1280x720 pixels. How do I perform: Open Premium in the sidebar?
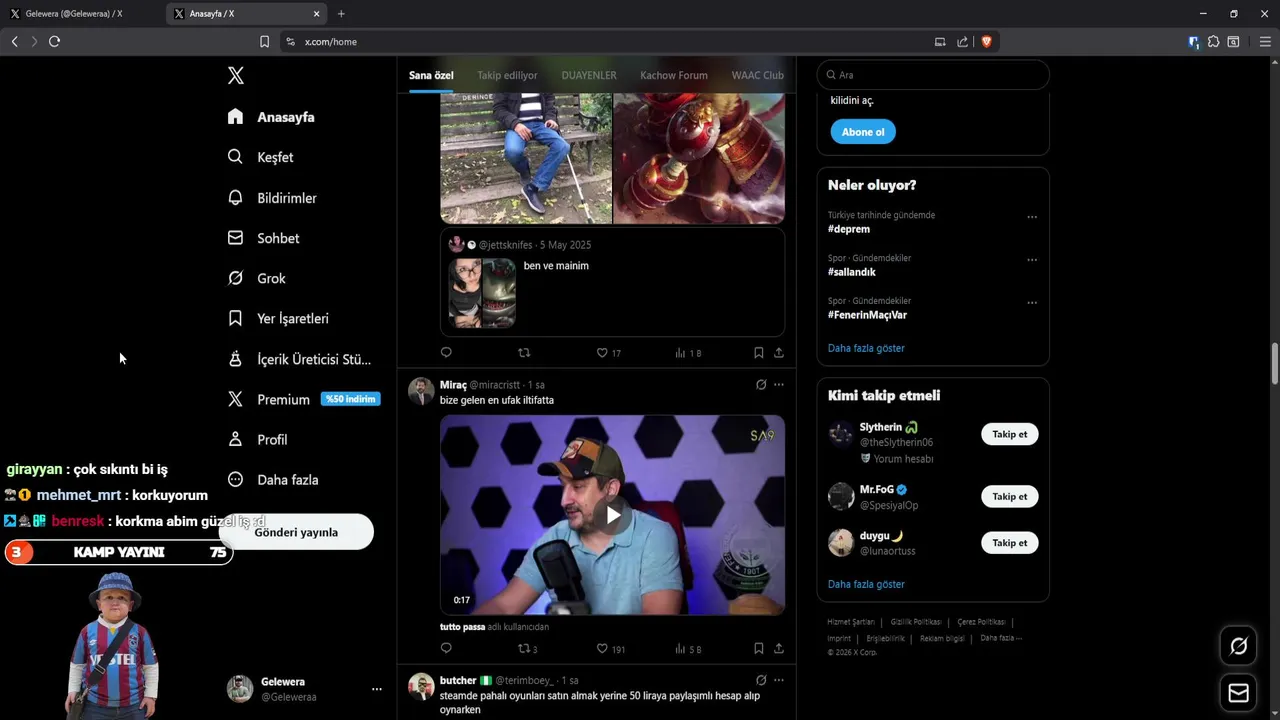(268, 399)
